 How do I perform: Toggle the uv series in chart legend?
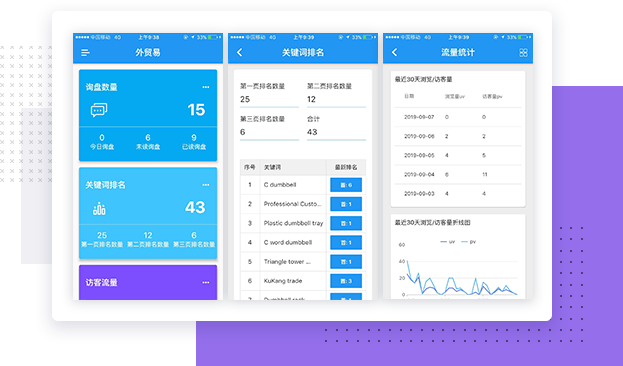point(447,242)
